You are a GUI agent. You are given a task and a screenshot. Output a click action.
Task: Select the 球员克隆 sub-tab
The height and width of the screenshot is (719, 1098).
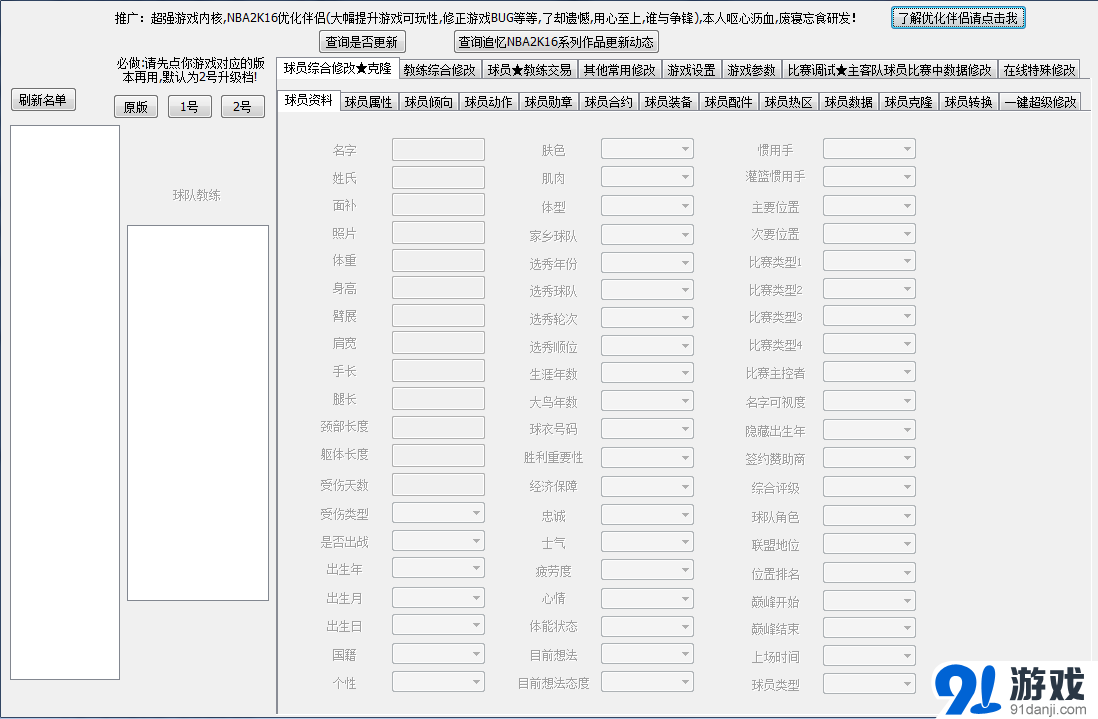[908, 102]
